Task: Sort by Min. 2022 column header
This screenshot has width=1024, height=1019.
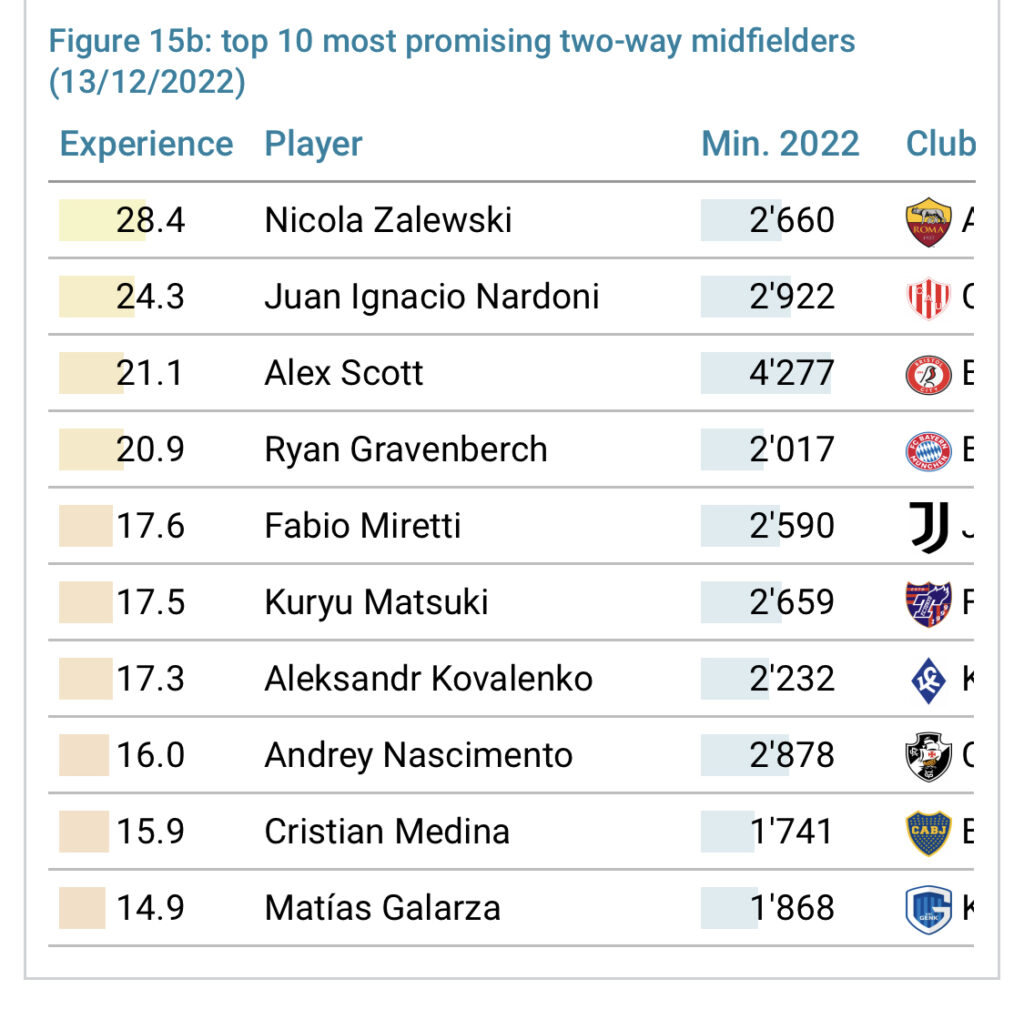Action: [780, 144]
